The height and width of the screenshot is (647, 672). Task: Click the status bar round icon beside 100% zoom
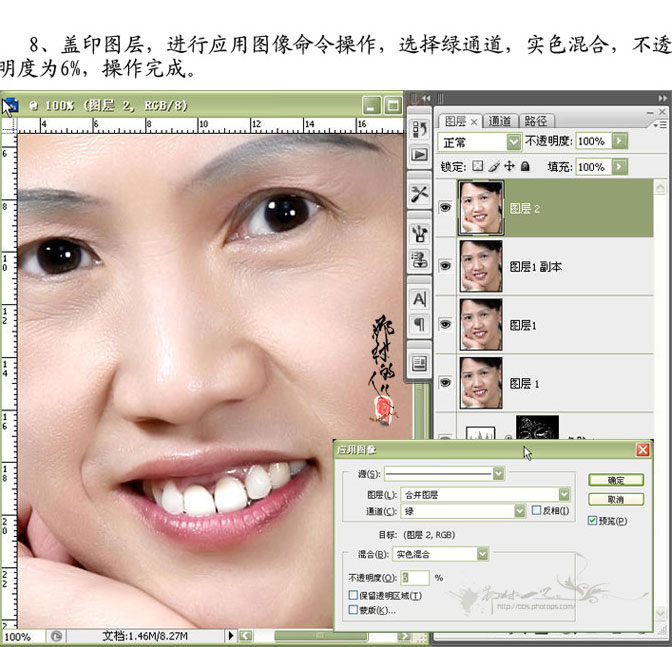point(56,636)
